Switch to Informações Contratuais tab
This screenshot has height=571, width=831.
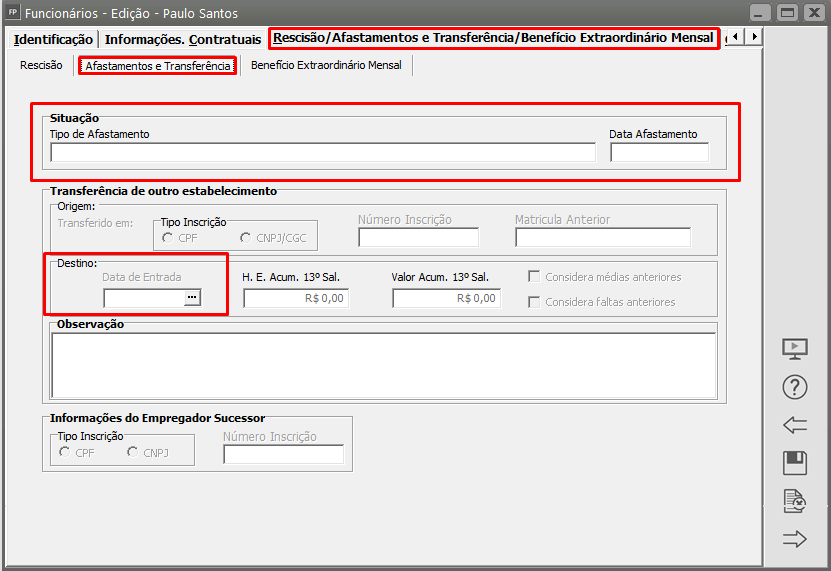(182, 39)
